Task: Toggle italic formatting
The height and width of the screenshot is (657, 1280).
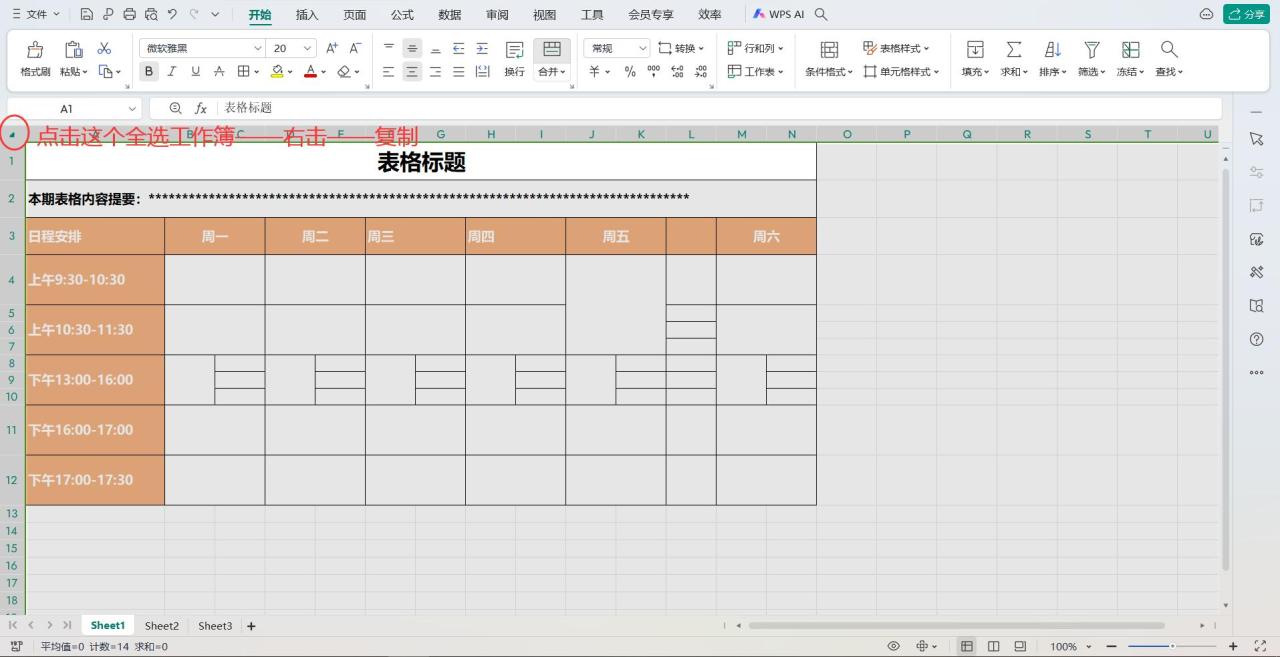Action: [x=172, y=71]
